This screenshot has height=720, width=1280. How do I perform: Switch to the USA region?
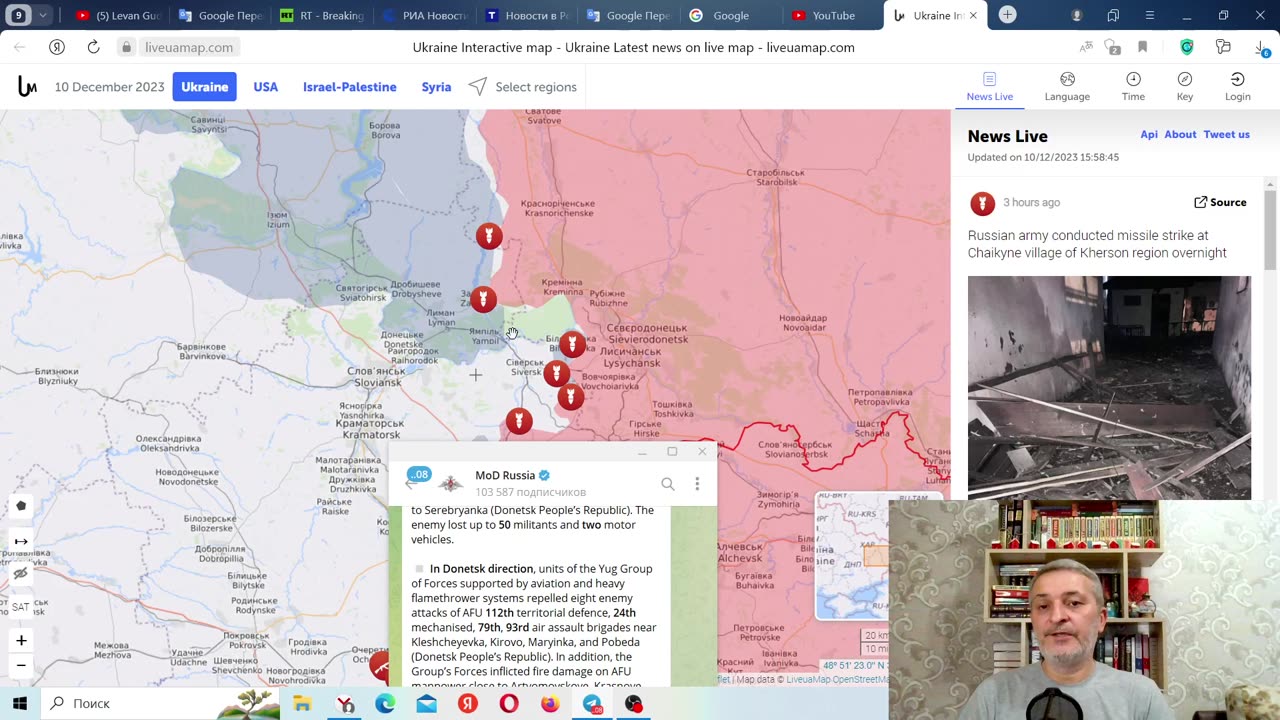[x=266, y=87]
